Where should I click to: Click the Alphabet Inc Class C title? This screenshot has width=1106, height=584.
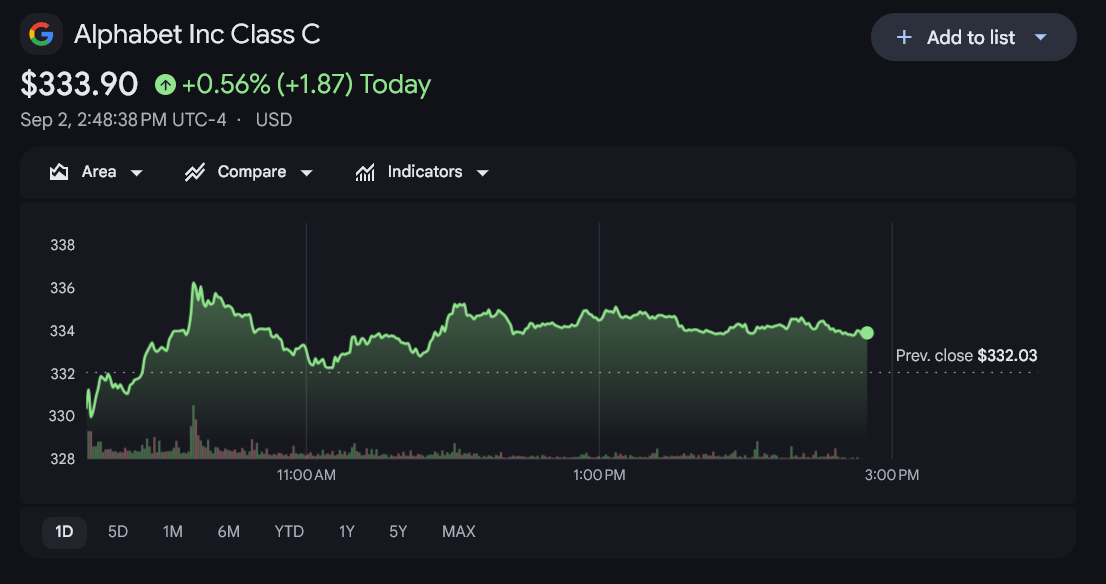click(197, 34)
